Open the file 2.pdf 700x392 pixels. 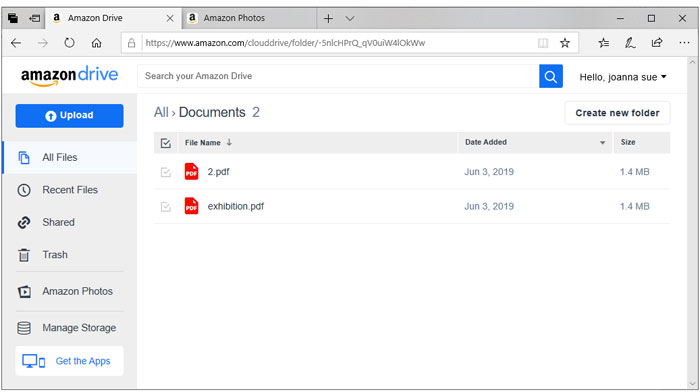pos(218,172)
